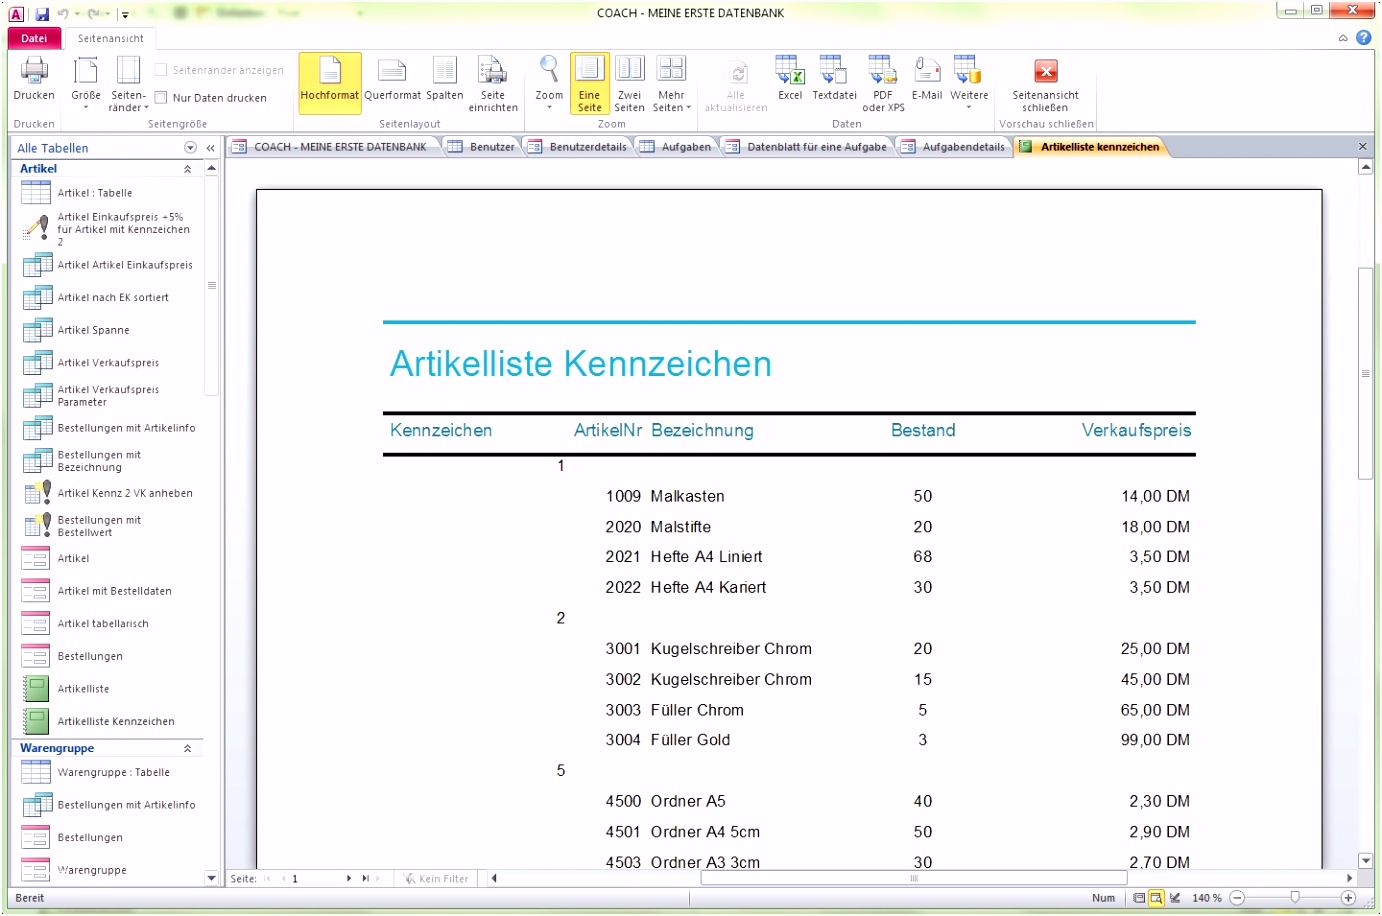The image size is (1382, 916).
Task: Send report via E-Mail
Action: (927, 79)
